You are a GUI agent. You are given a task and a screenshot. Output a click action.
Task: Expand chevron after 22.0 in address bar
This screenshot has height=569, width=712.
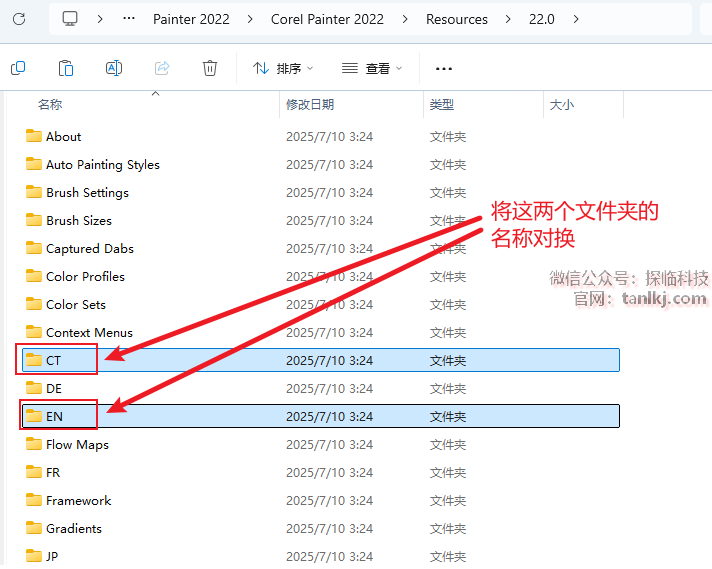[576, 19]
